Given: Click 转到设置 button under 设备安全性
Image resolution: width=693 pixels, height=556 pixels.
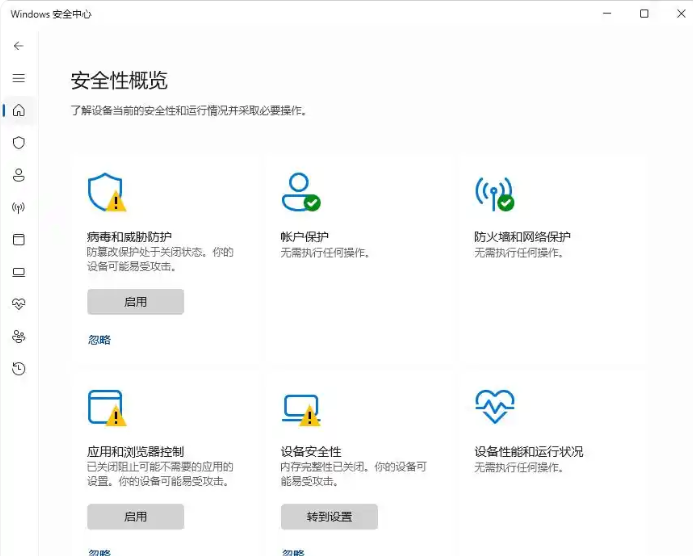Looking at the screenshot, I should [x=329, y=517].
